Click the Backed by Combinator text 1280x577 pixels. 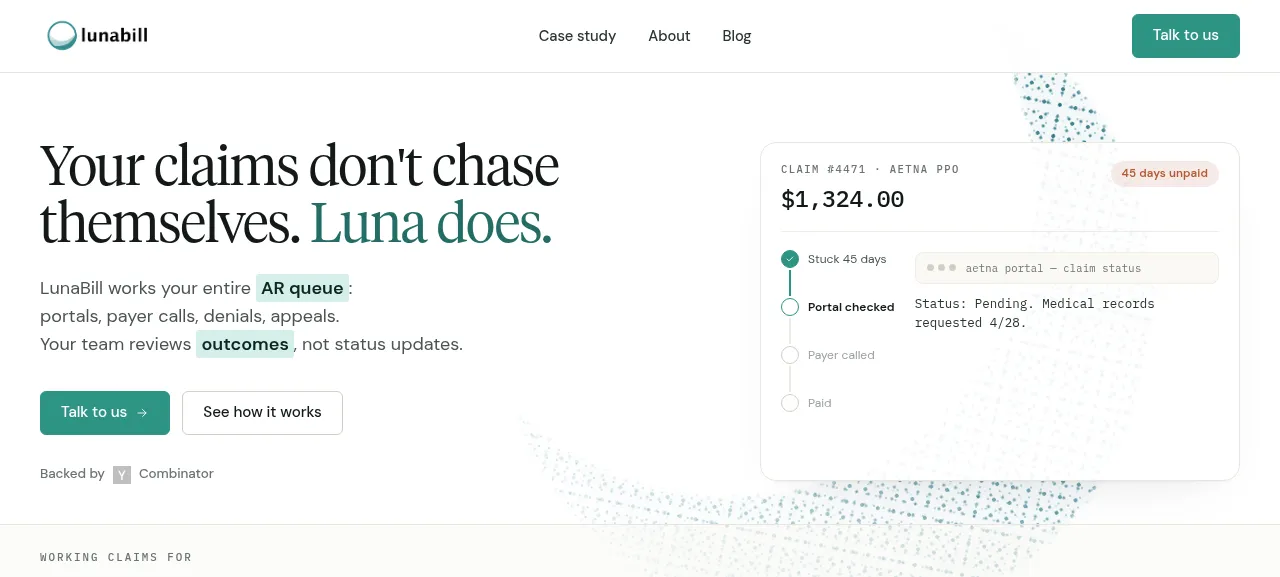pos(127,474)
